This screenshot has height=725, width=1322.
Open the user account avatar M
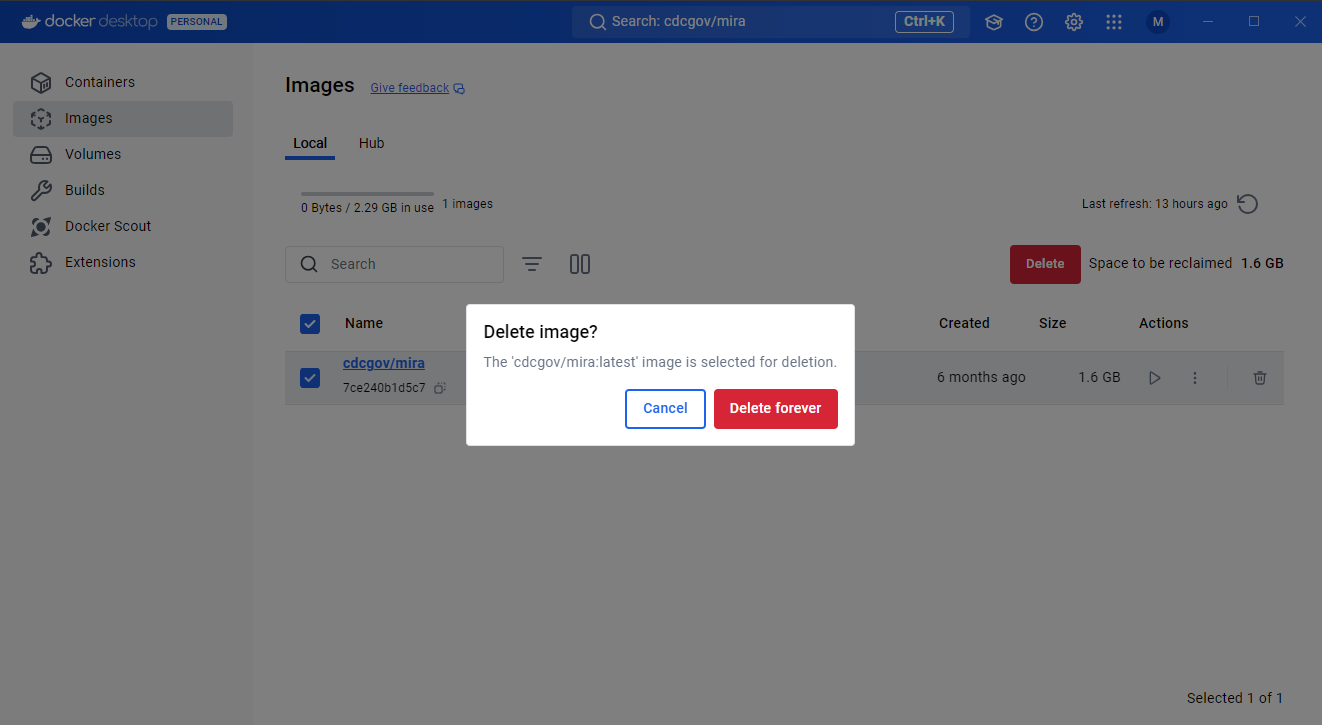(x=1158, y=22)
